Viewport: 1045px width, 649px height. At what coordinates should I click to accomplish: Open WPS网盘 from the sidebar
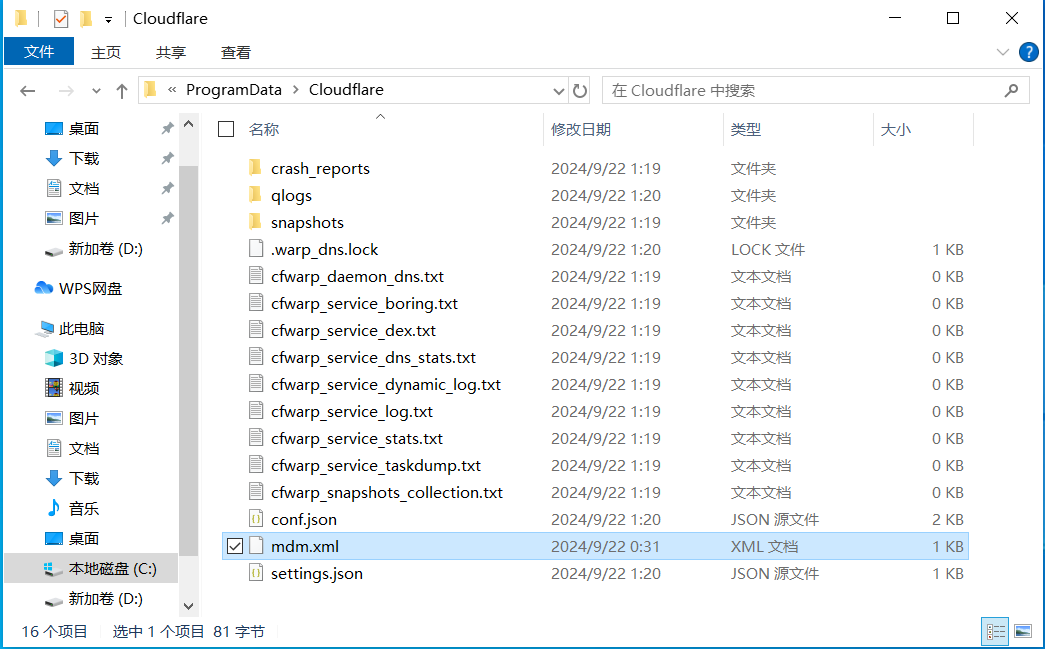tap(87, 287)
